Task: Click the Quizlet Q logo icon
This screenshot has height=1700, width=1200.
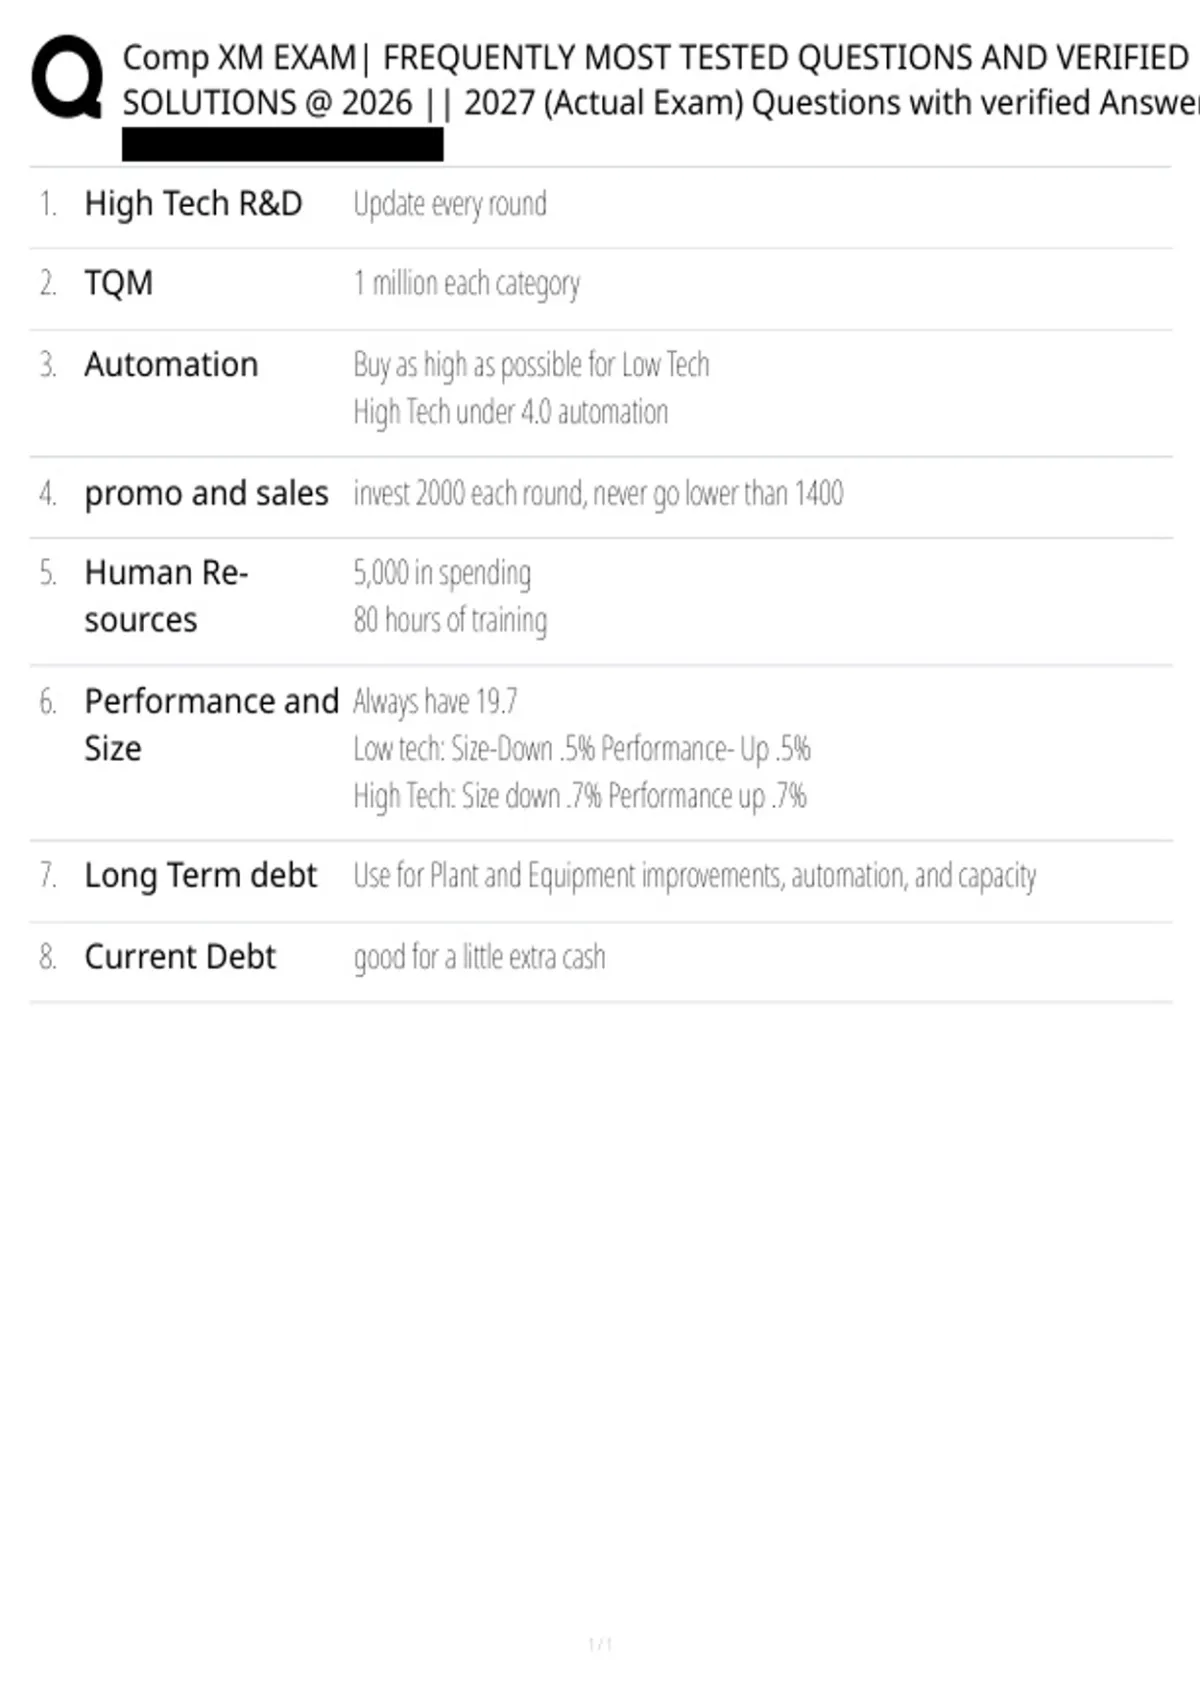Action: tap(67, 77)
